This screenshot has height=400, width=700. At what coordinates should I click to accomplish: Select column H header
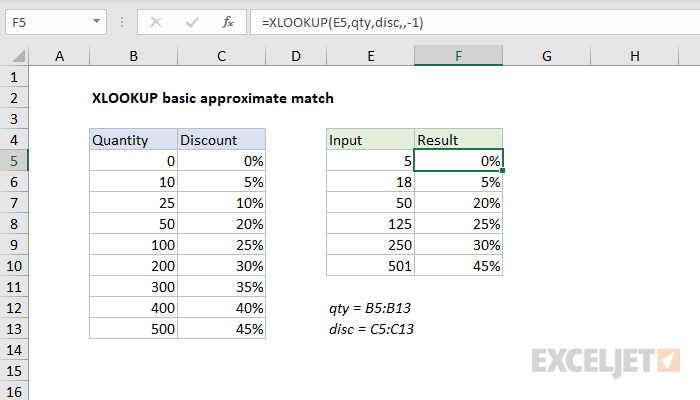635,56
